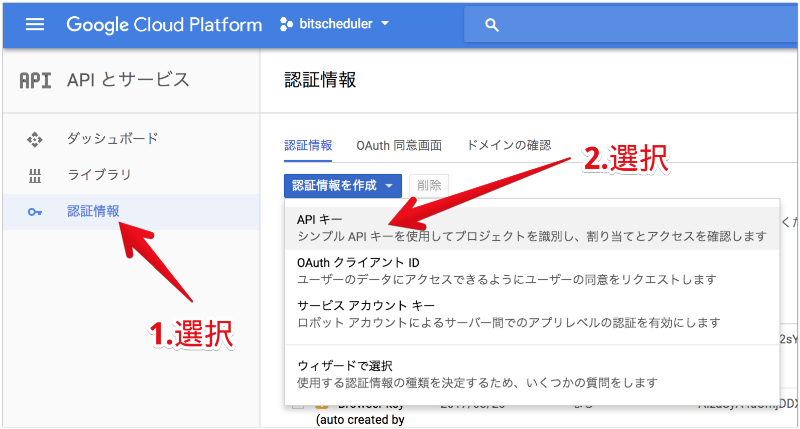Expand the 認証情報を作成 dropdown button

(343, 186)
